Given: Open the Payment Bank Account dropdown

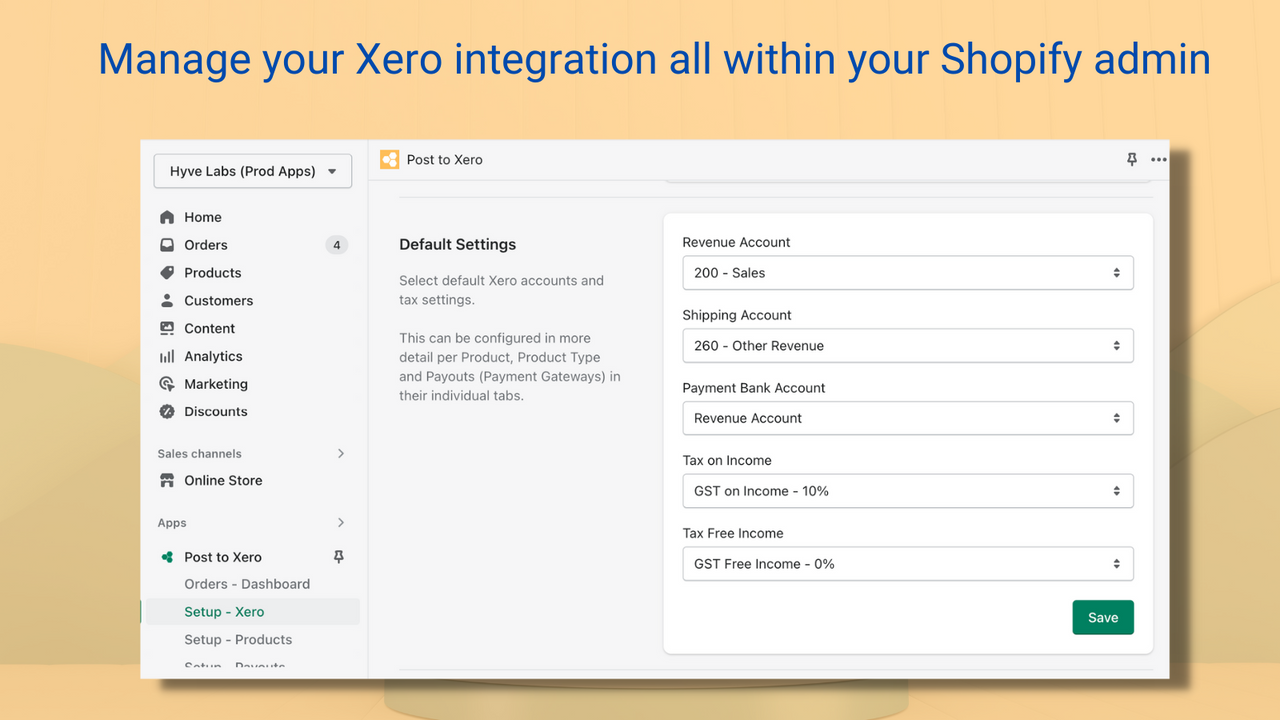Looking at the screenshot, I should pos(908,418).
